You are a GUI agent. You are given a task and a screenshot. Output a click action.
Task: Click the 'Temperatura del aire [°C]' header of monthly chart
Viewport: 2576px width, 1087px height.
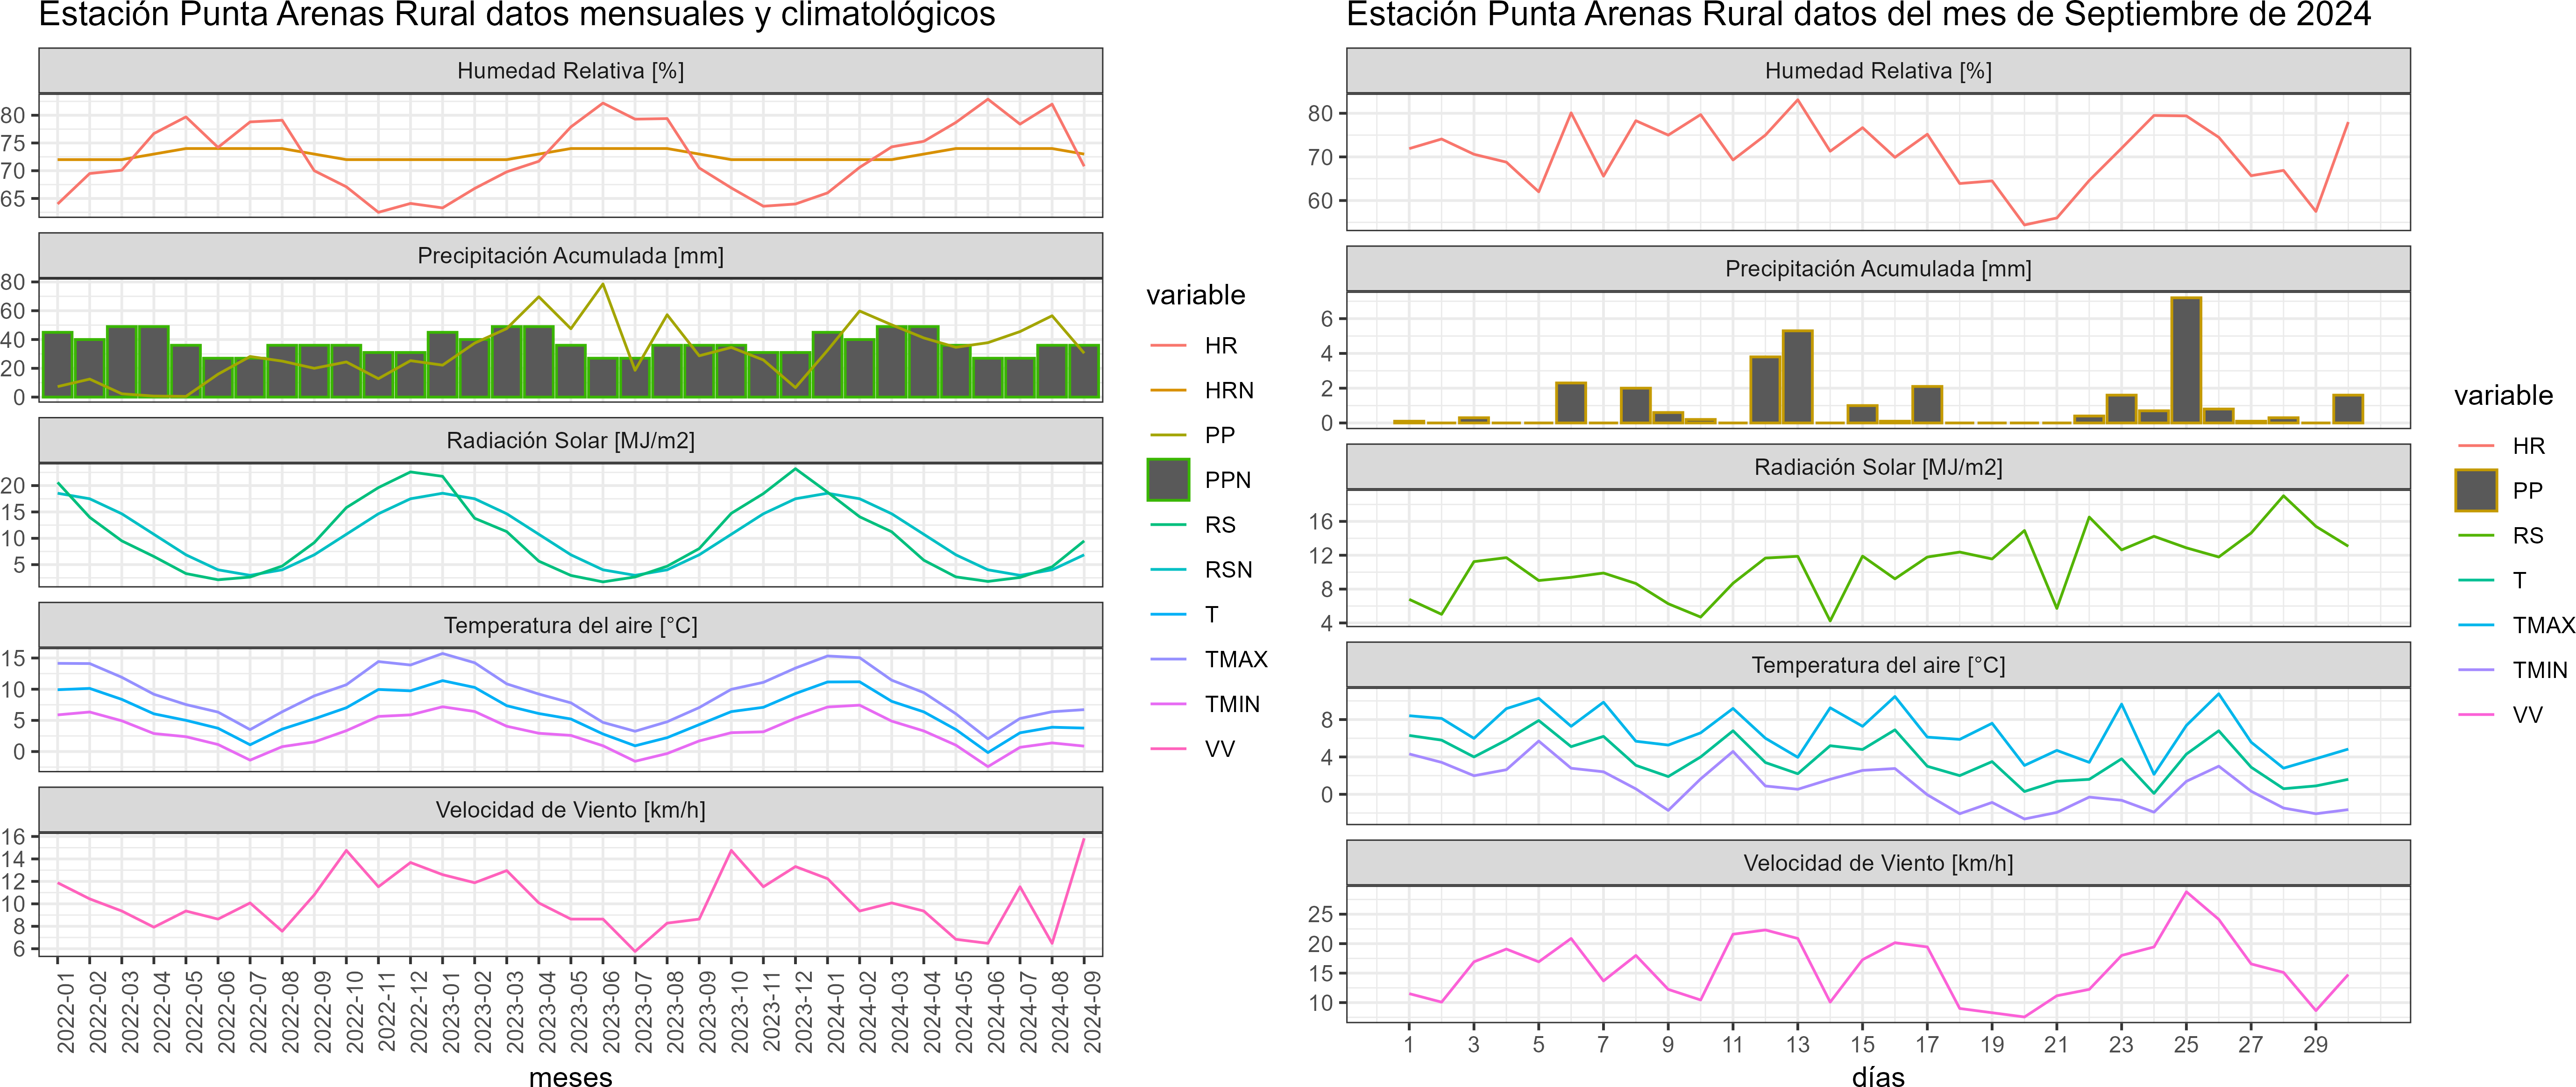tap(570, 626)
